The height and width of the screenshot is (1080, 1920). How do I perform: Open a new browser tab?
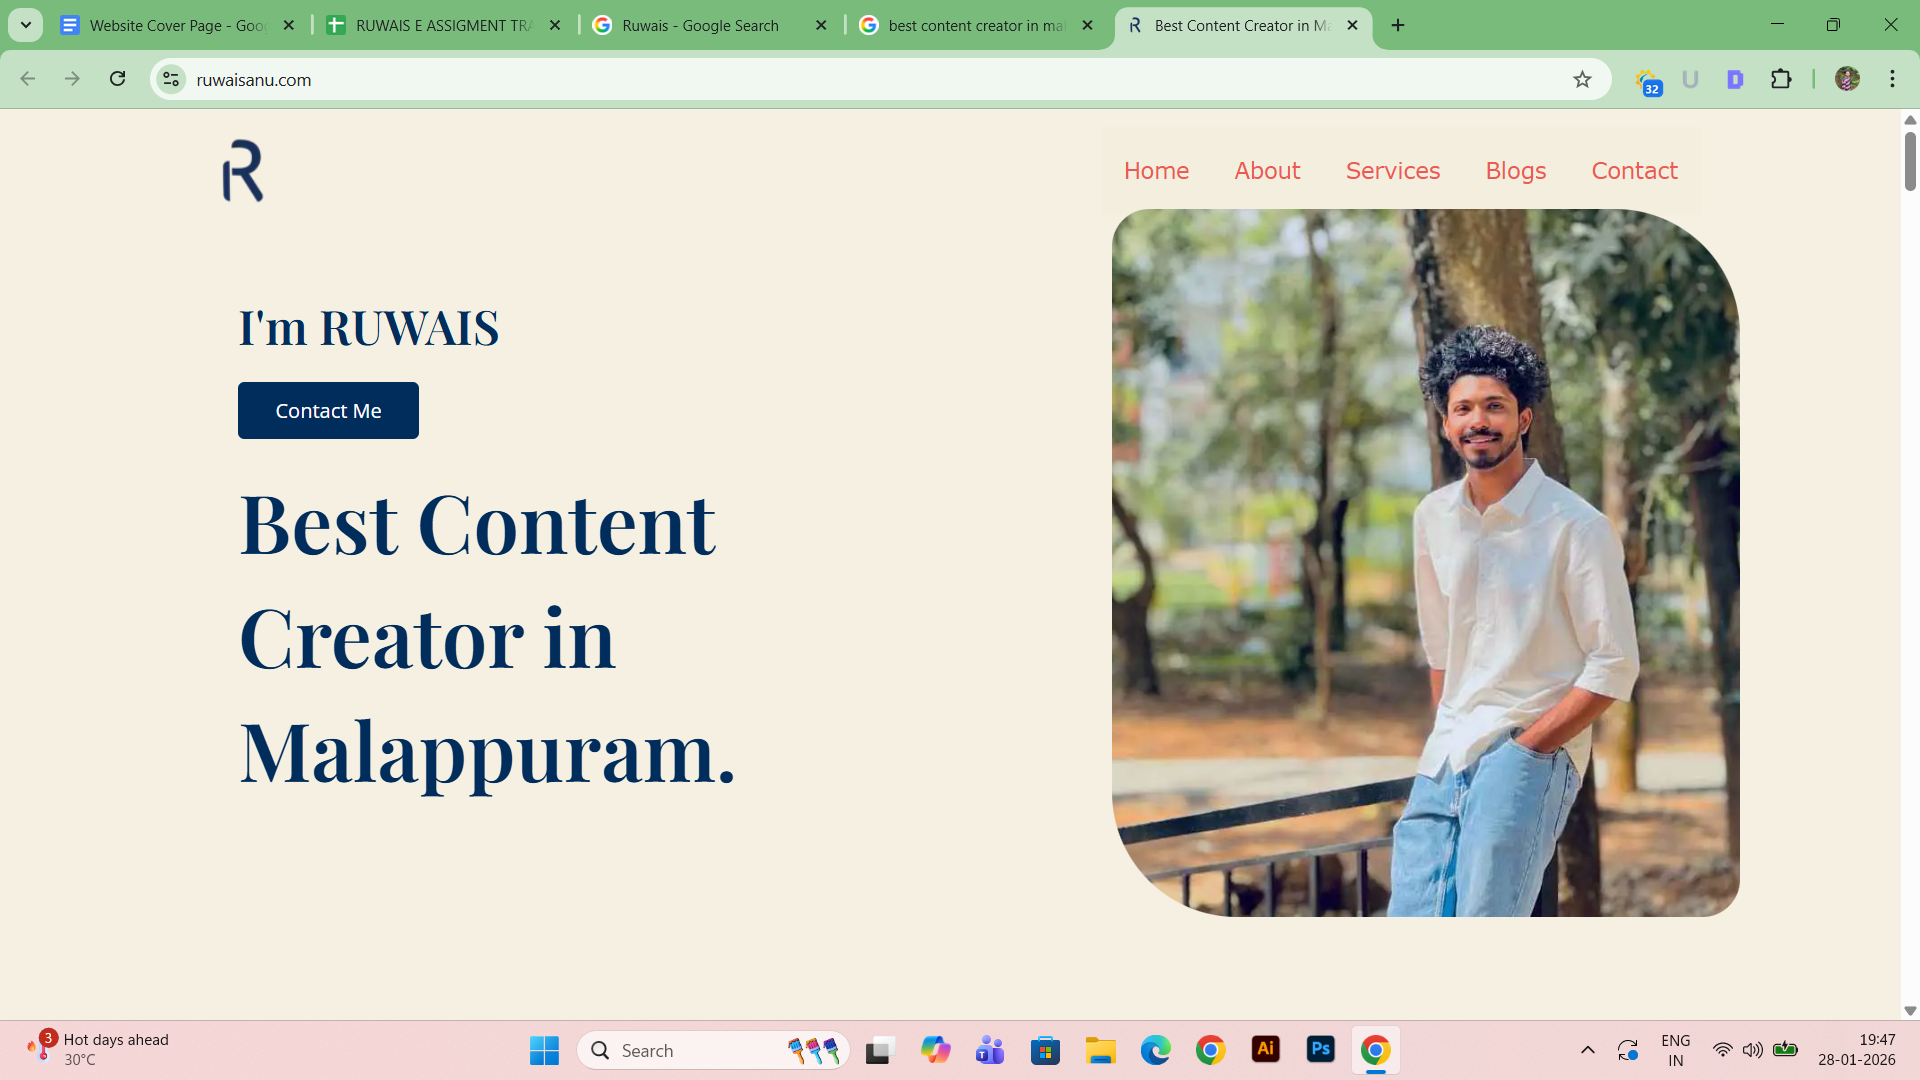tap(1398, 25)
